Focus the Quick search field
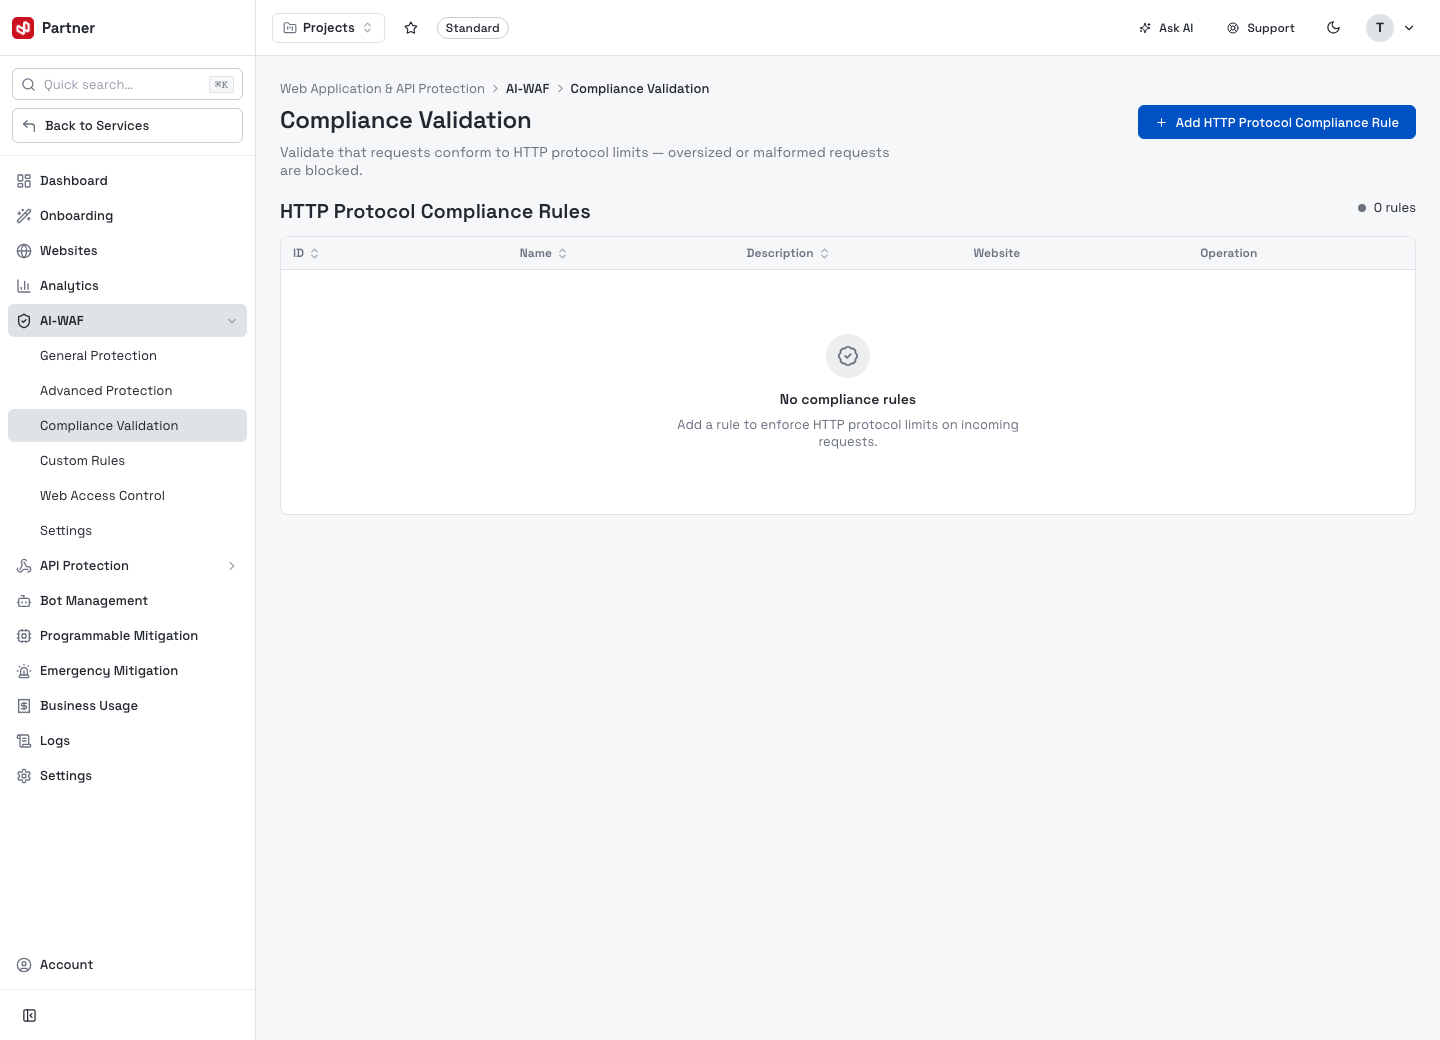 [127, 84]
